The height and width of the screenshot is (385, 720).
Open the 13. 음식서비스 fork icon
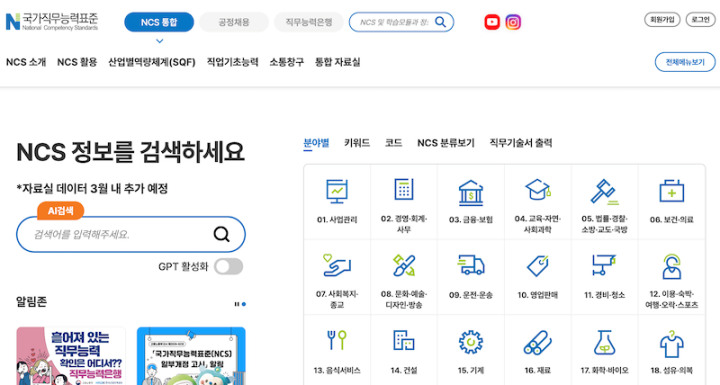pos(337,340)
